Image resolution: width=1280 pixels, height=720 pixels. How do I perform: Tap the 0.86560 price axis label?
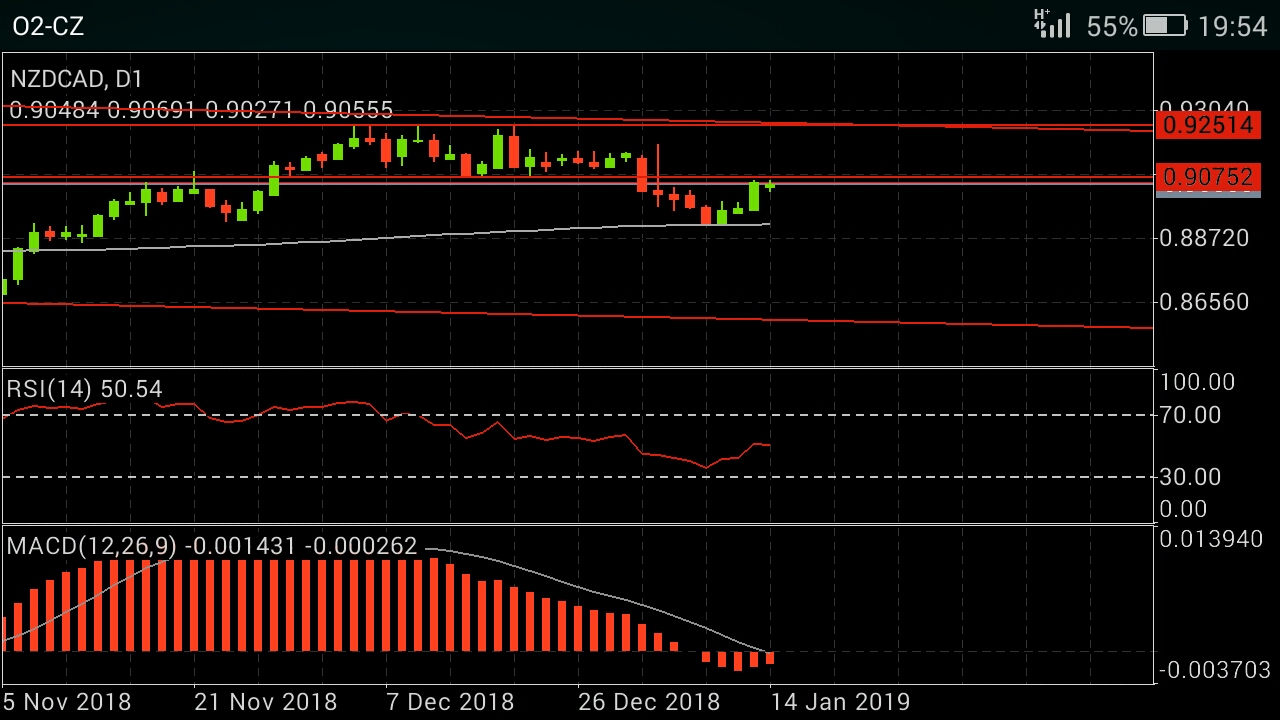coord(1204,302)
